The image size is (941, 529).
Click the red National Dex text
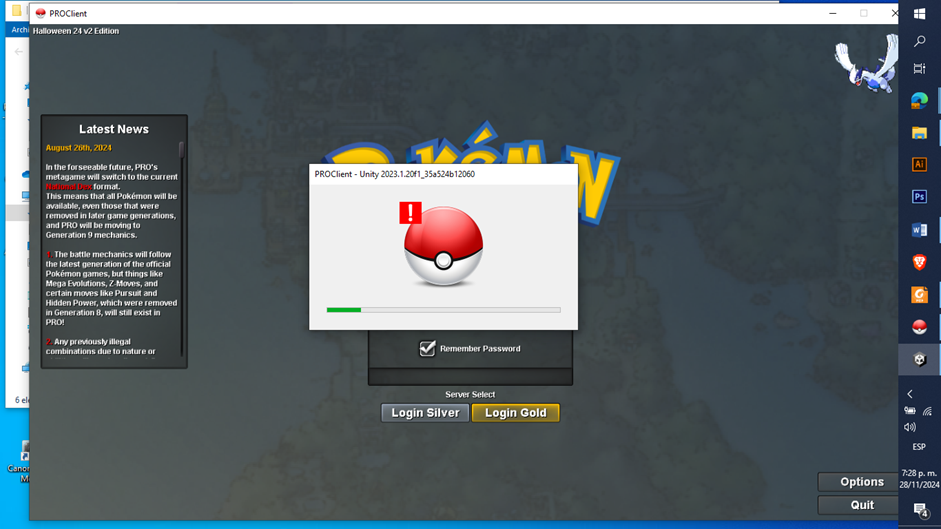pyautogui.click(x=69, y=187)
